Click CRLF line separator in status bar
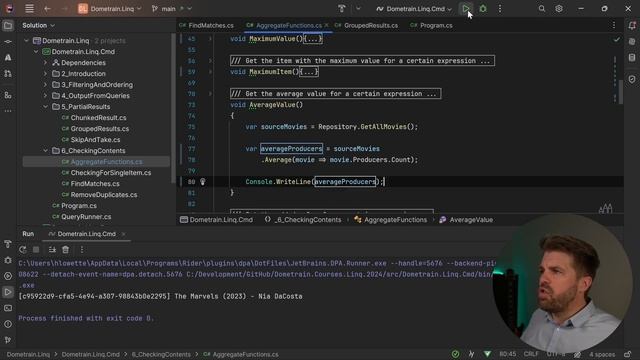Image resolution: width=640 pixels, height=360 pixels. [531, 354]
